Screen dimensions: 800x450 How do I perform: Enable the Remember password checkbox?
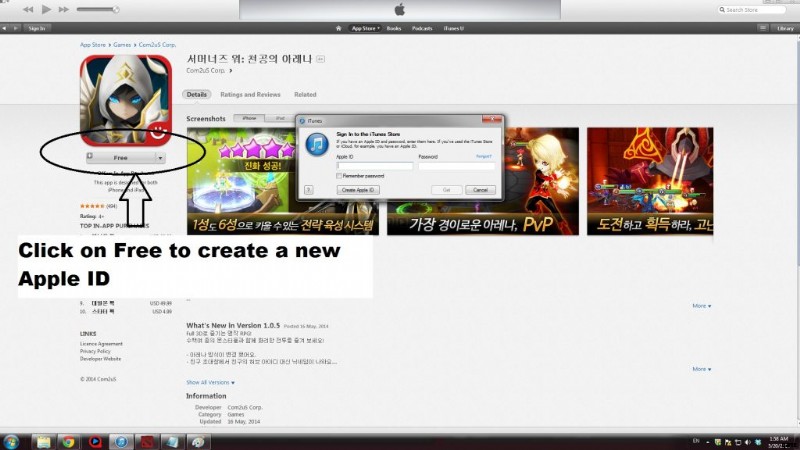pyautogui.click(x=340, y=175)
